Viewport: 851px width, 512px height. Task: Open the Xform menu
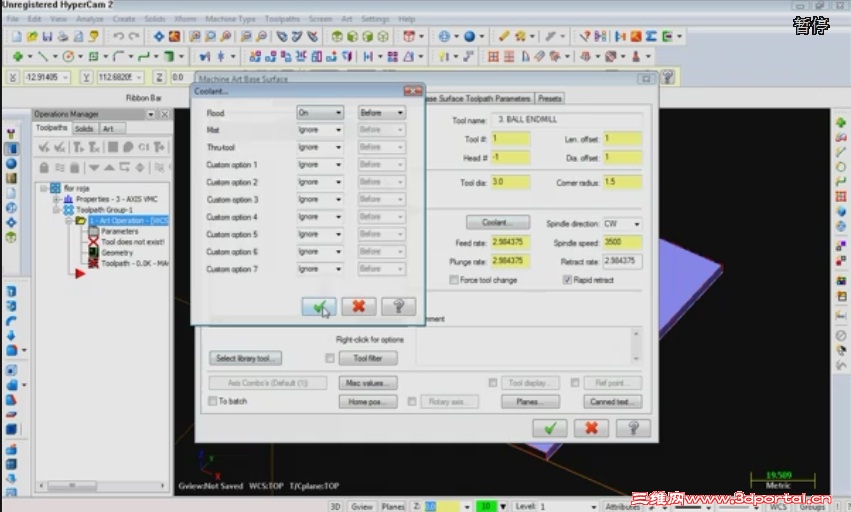[x=185, y=19]
